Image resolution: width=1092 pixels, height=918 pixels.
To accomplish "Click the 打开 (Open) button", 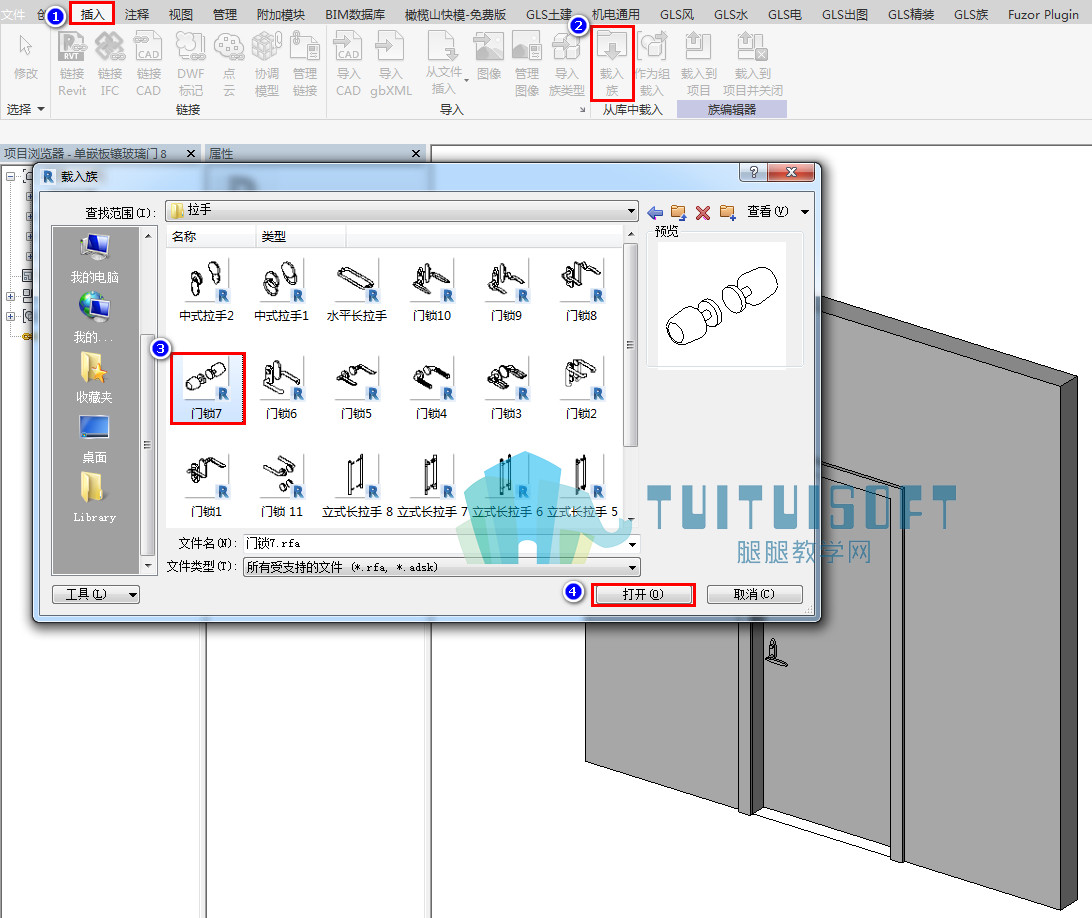I will click(643, 594).
